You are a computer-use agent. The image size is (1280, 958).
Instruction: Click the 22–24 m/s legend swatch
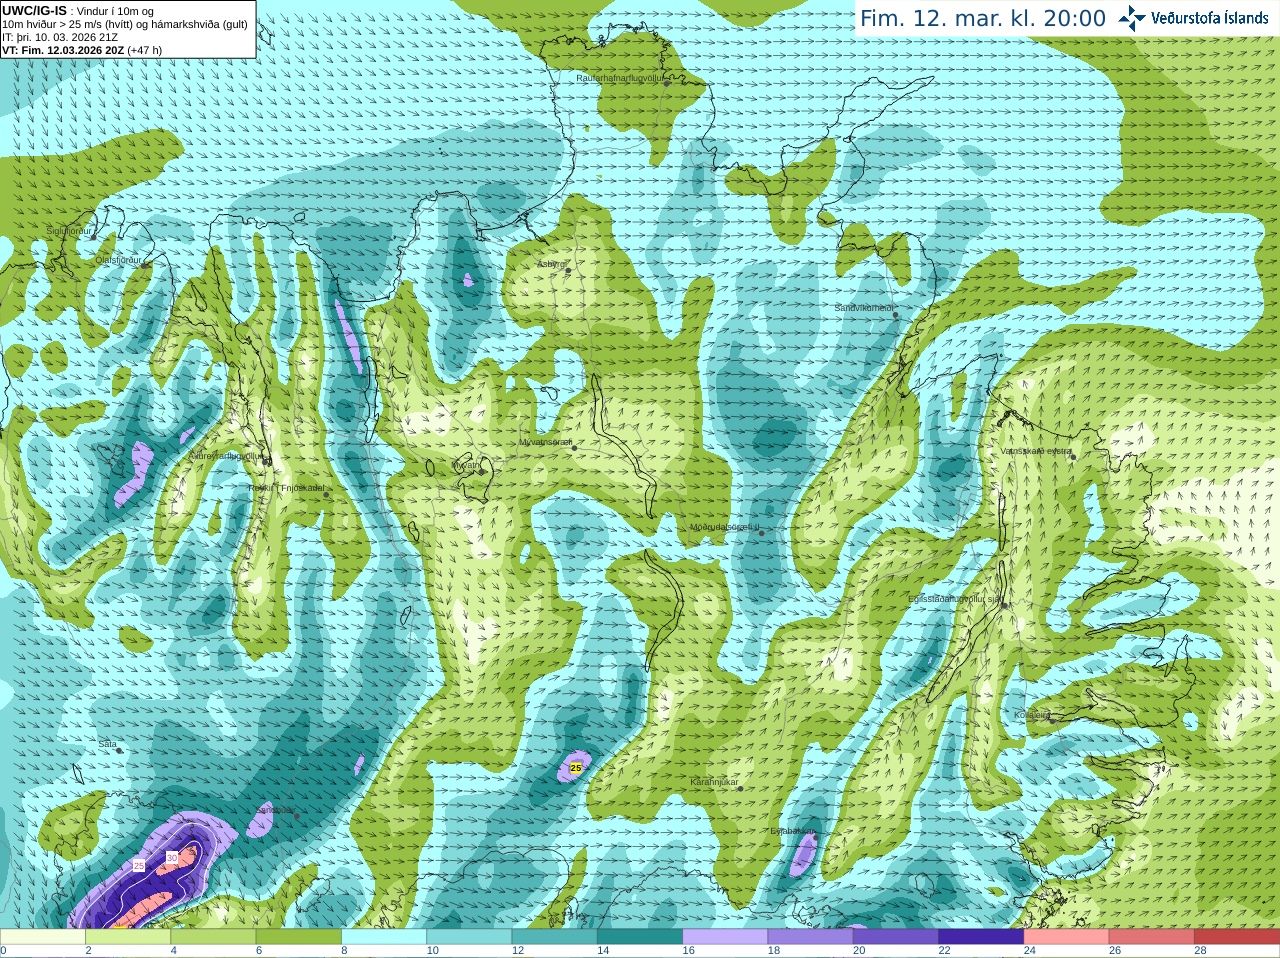point(981,937)
